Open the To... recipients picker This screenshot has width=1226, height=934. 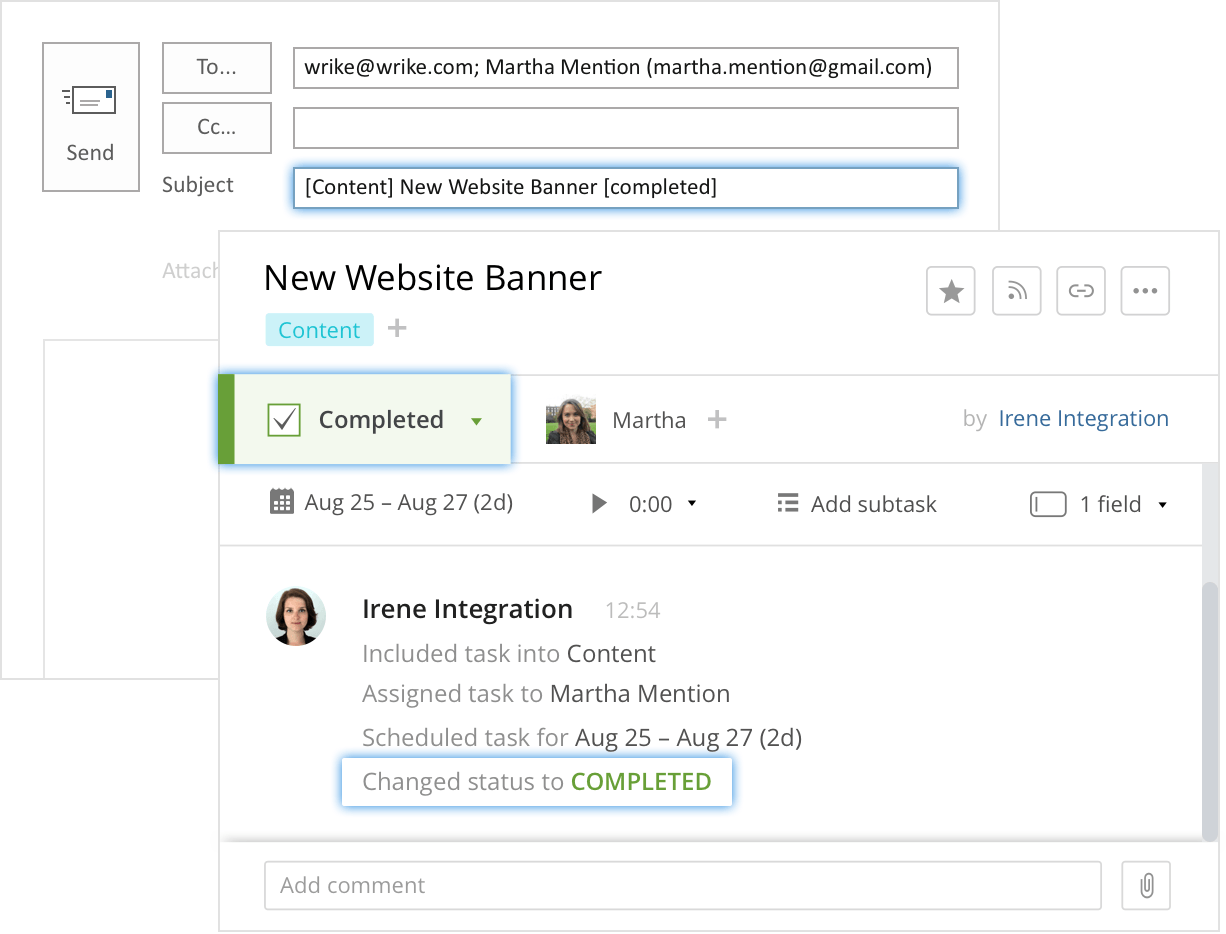tap(217, 68)
